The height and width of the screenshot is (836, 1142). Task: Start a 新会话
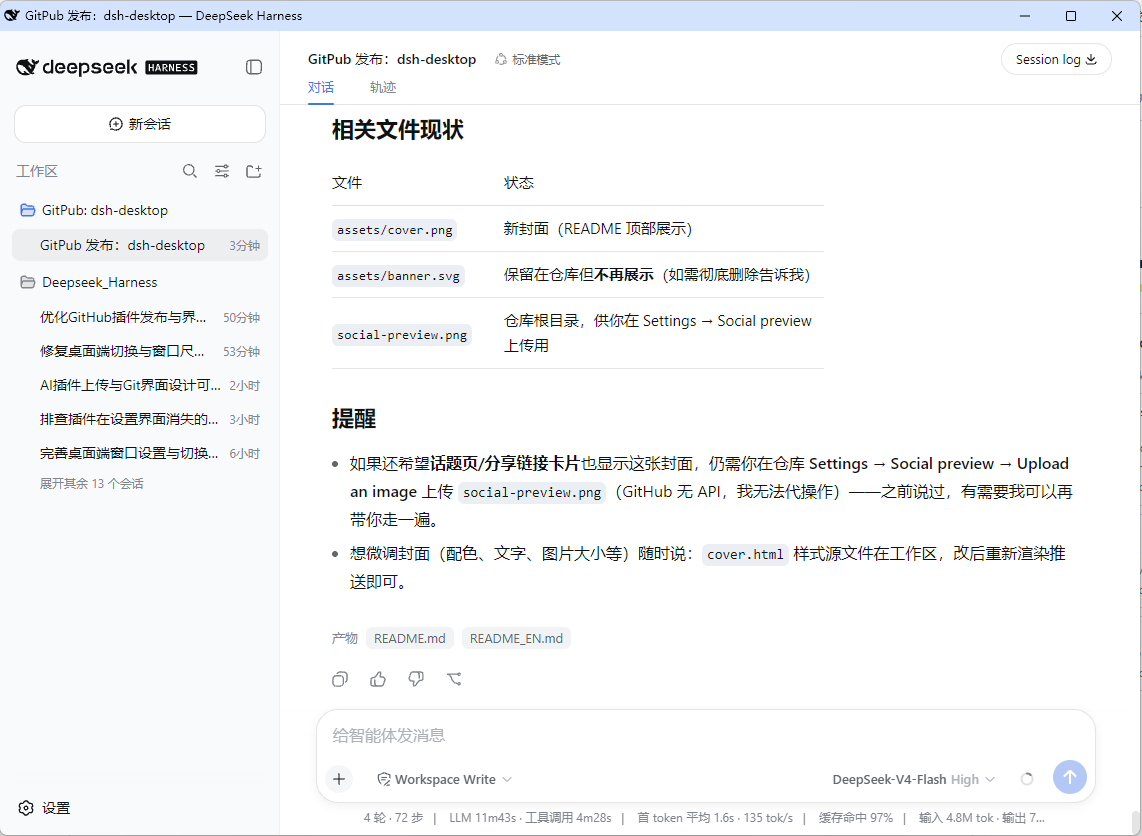click(x=140, y=124)
